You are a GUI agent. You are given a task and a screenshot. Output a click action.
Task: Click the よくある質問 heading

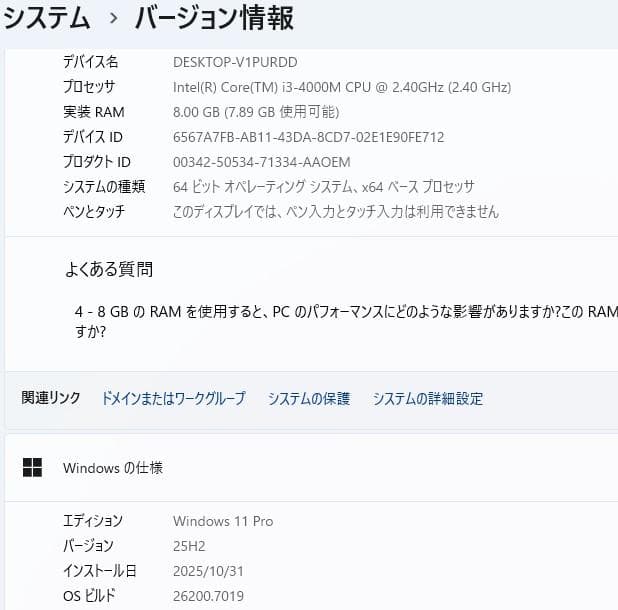pyautogui.click(x=109, y=269)
